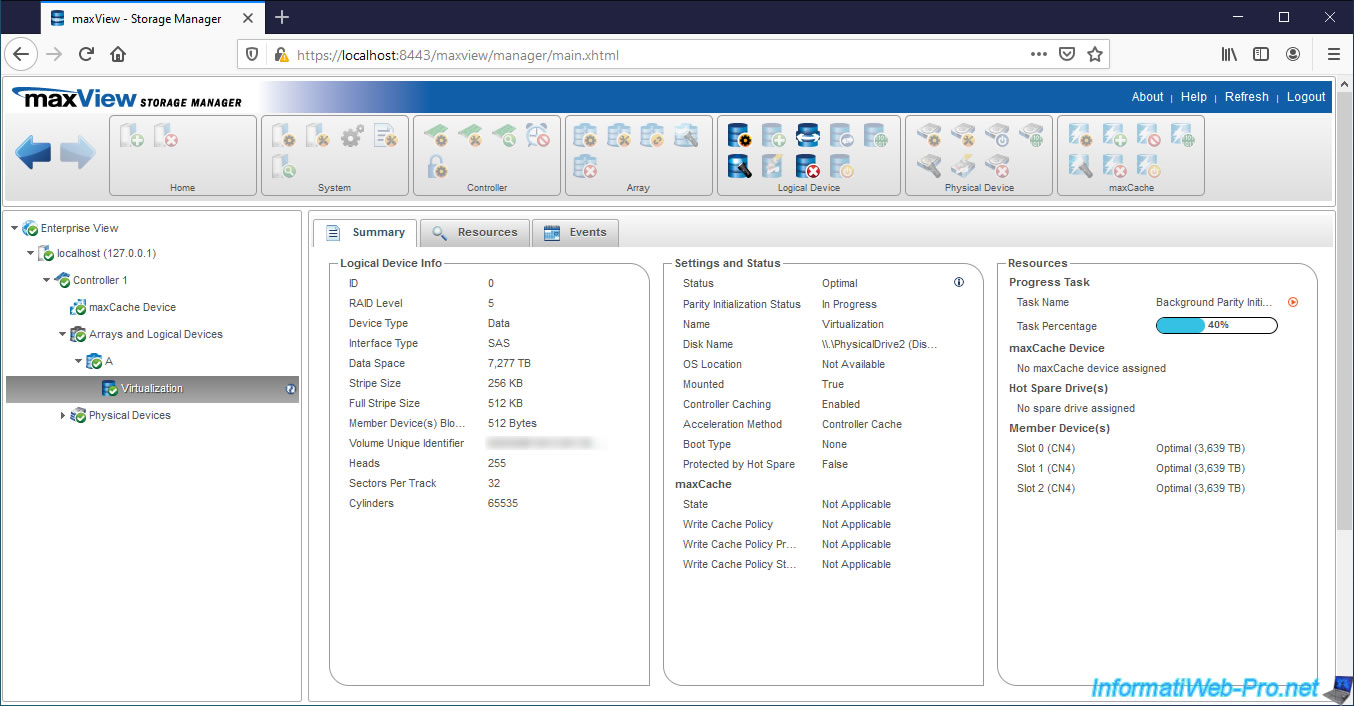Viewport: 1354px width, 706px height.
Task: Switch to the Resources tab
Action: [x=475, y=232]
